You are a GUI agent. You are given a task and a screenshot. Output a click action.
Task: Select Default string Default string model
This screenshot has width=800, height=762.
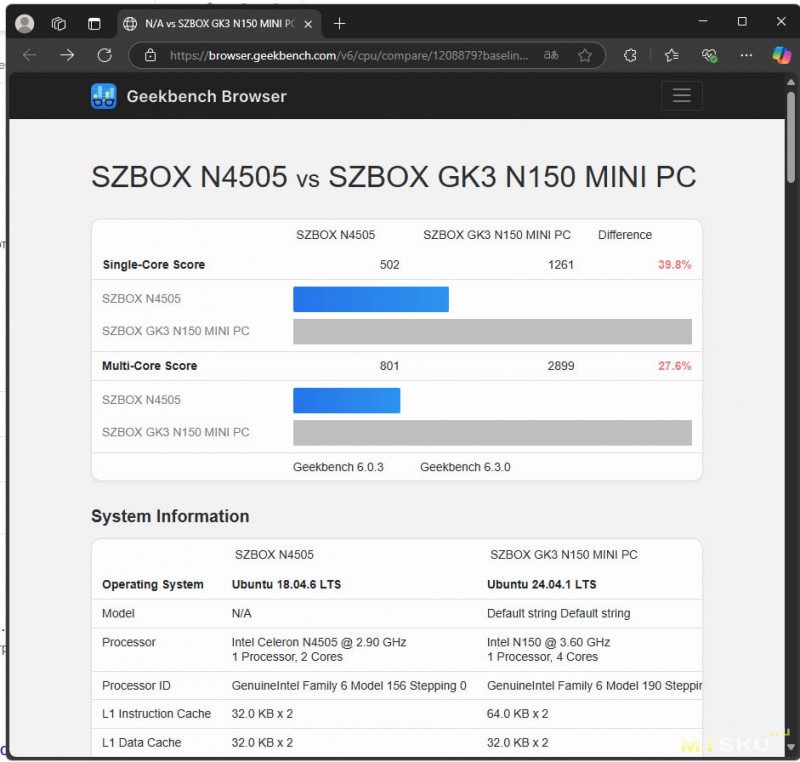[559, 613]
